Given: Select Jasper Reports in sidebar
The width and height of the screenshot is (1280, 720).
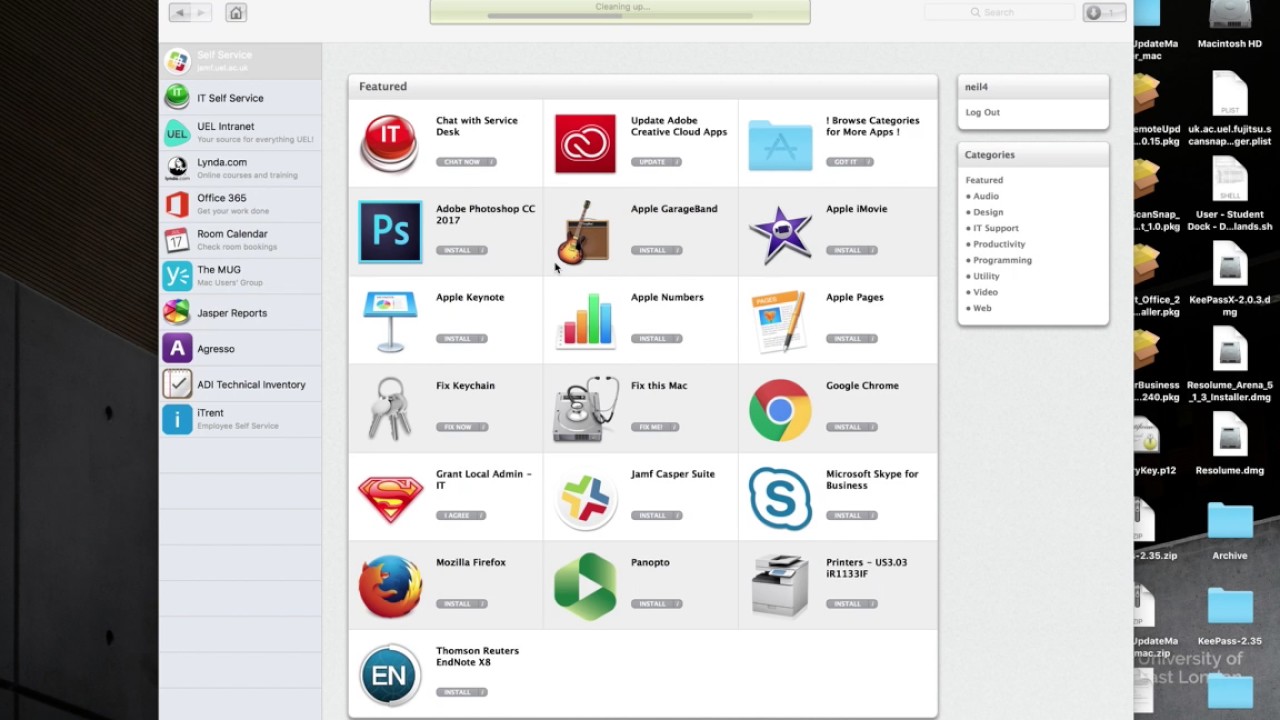Looking at the screenshot, I should 241,313.
